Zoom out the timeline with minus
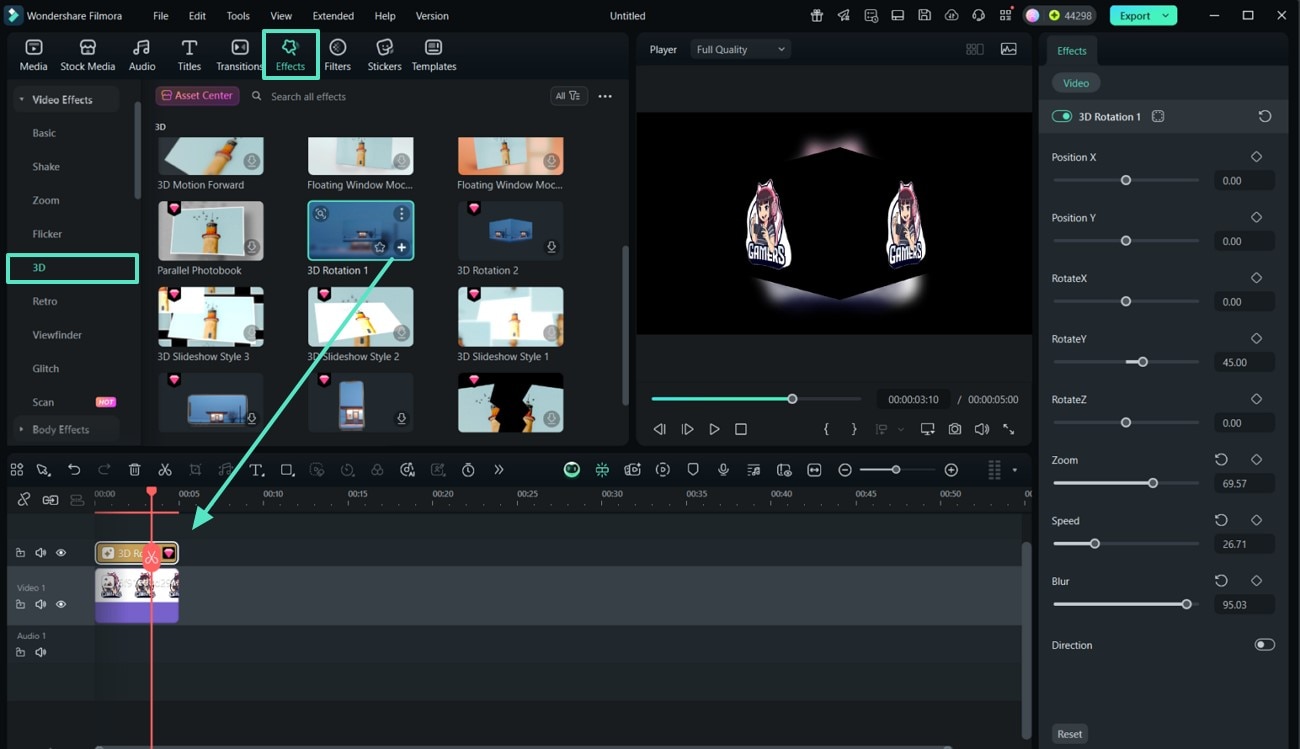 pyautogui.click(x=845, y=470)
